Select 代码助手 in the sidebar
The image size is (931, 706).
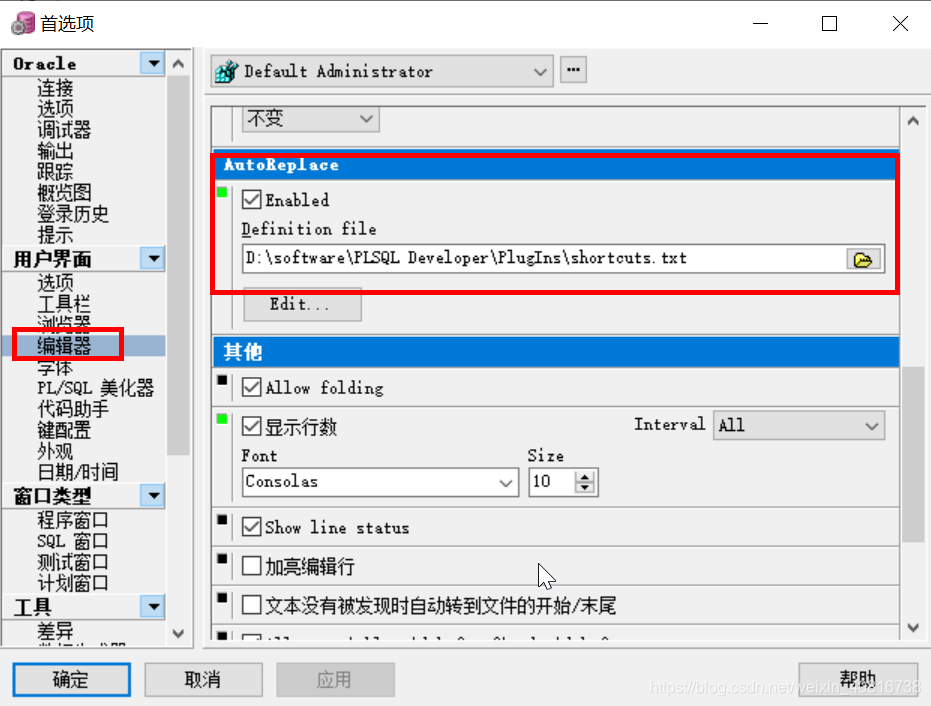coord(73,409)
